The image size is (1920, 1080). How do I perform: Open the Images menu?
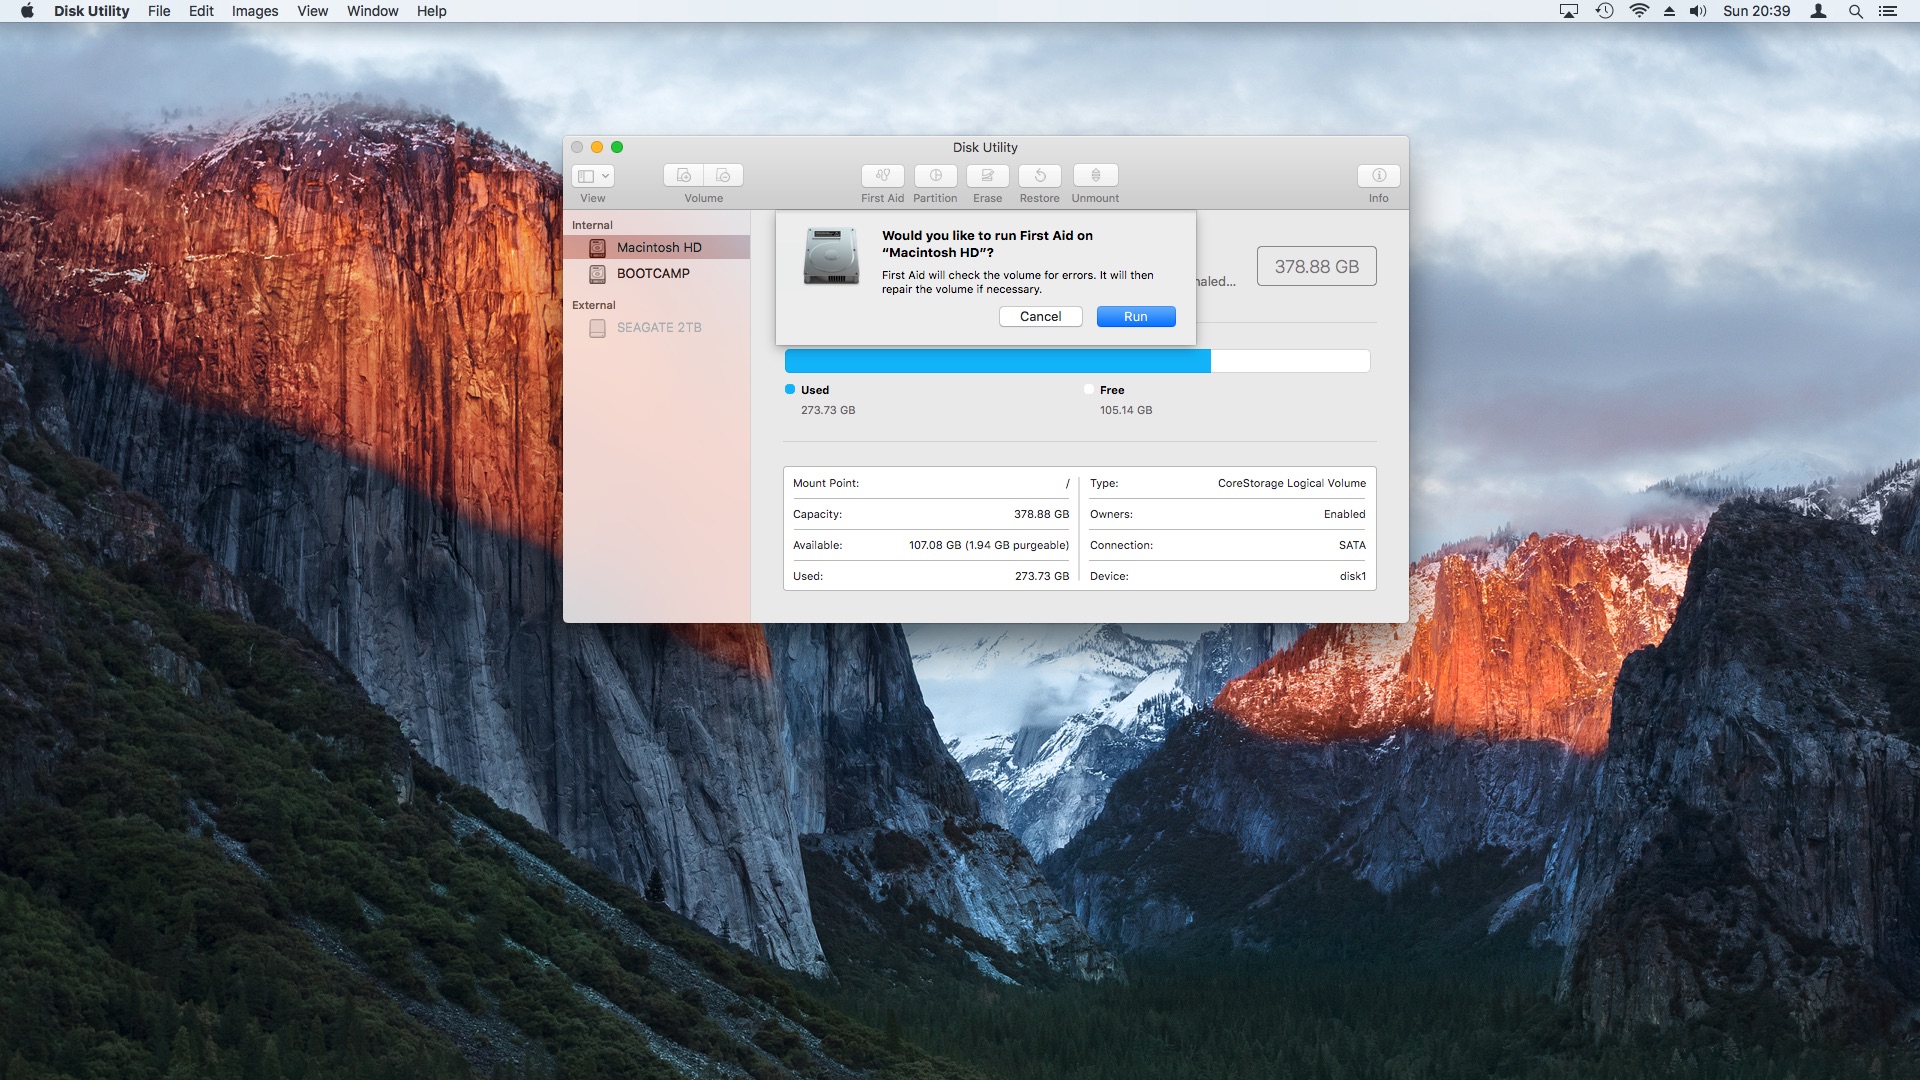tap(255, 11)
